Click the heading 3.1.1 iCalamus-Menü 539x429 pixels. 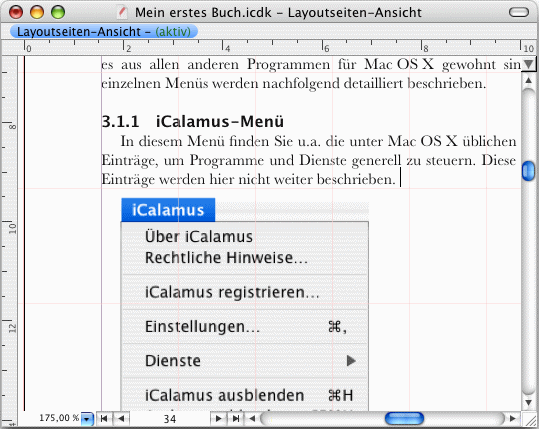(x=192, y=122)
